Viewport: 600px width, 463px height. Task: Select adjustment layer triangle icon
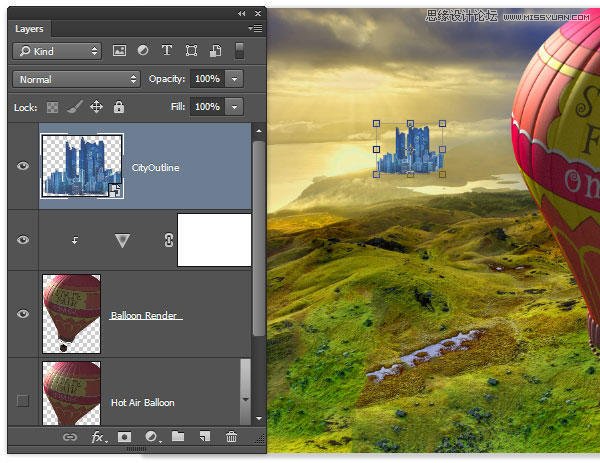(122, 240)
